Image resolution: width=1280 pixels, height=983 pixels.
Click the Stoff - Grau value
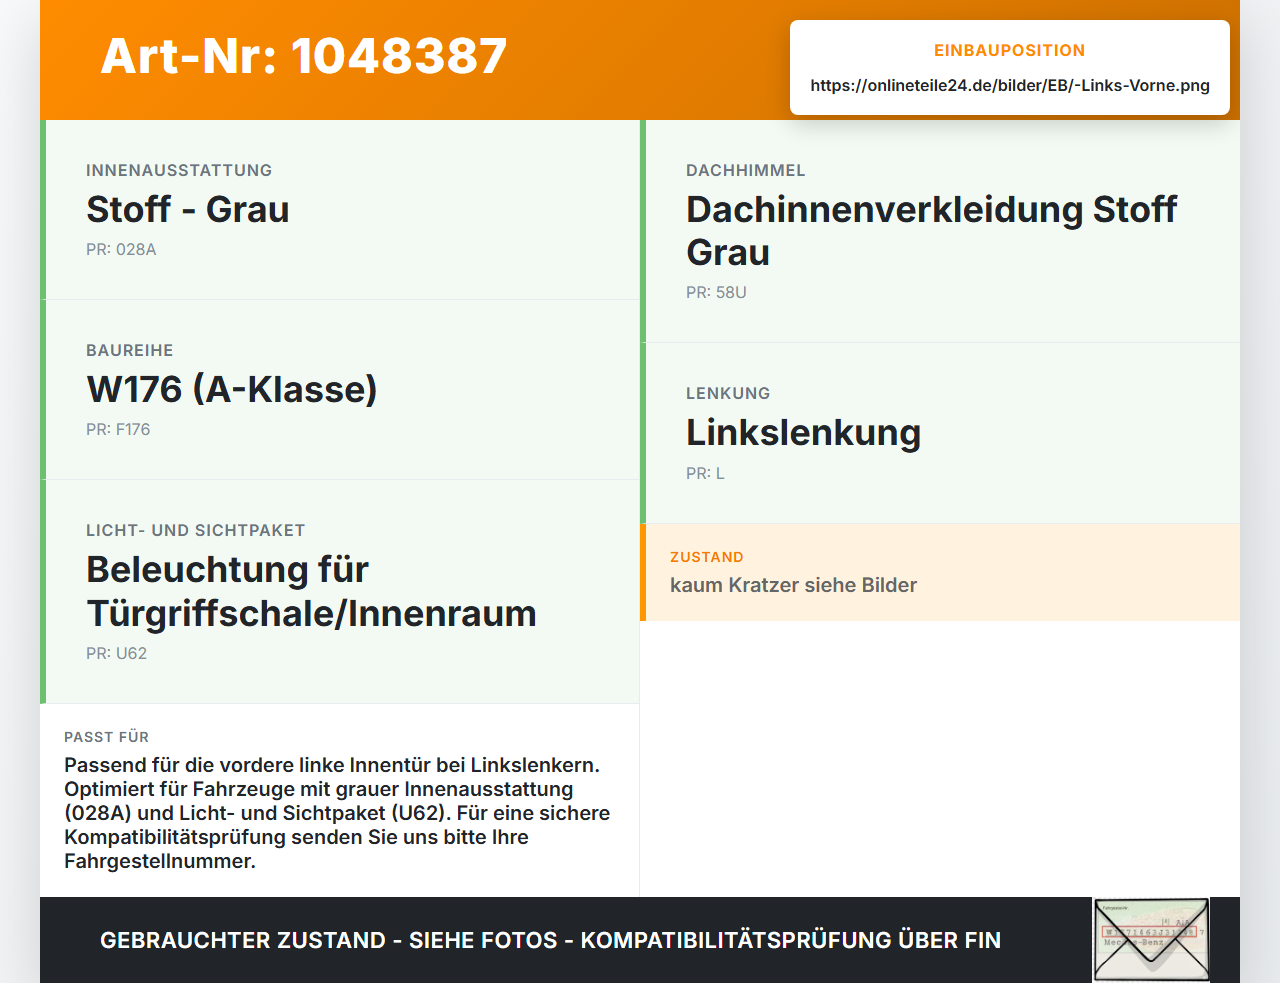pos(188,209)
